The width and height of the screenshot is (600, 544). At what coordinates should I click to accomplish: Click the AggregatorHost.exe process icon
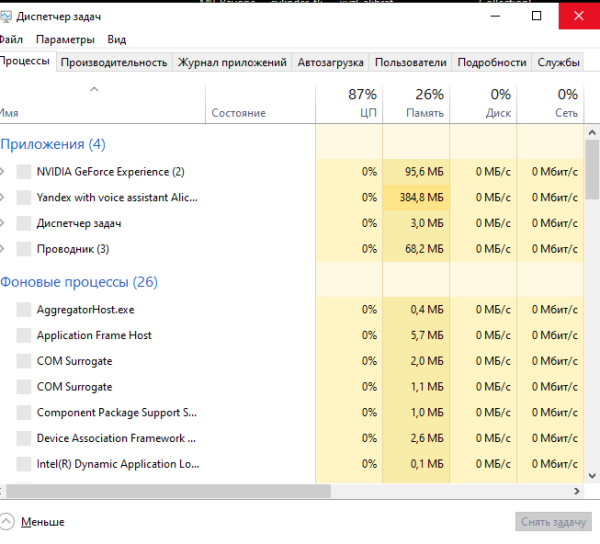click(24, 310)
